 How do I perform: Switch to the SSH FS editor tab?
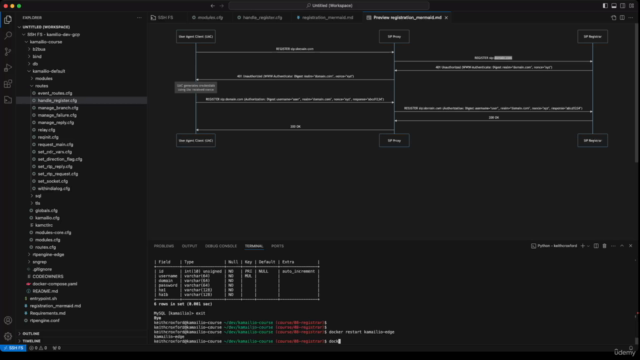click(x=162, y=18)
